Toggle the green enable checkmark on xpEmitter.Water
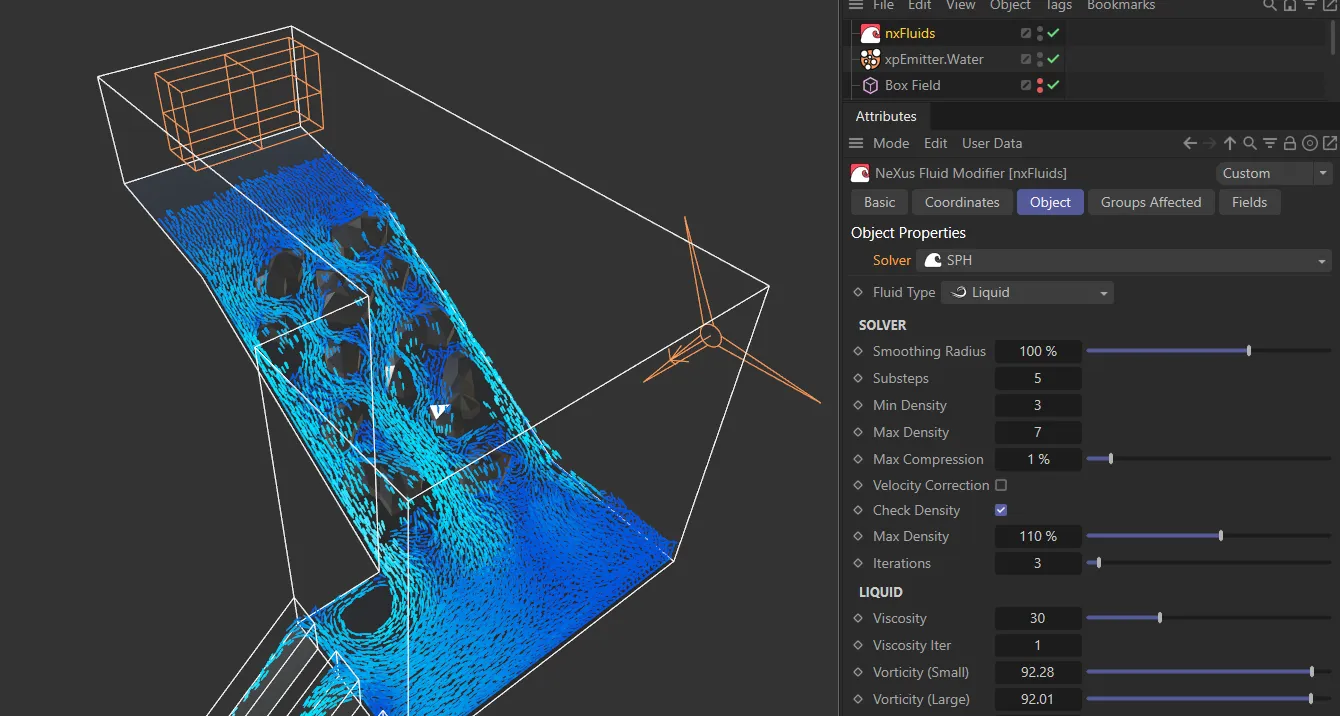This screenshot has height=716, width=1340. tap(1052, 59)
